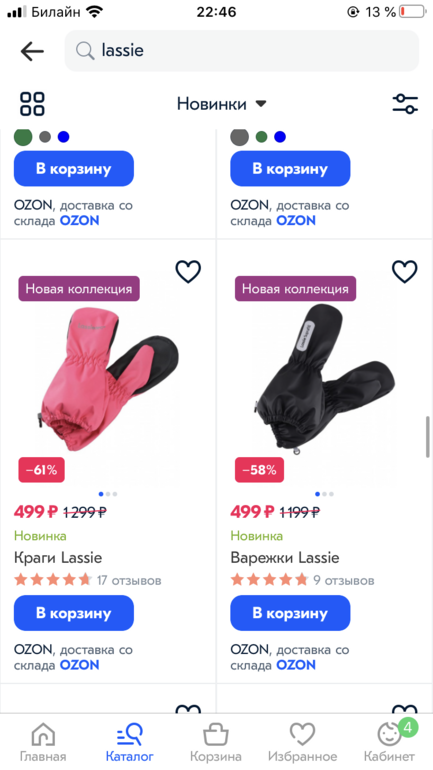Open the pink mittens product image
Image resolution: width=433 pixels, height=770 pixels.
coord(108,378)
